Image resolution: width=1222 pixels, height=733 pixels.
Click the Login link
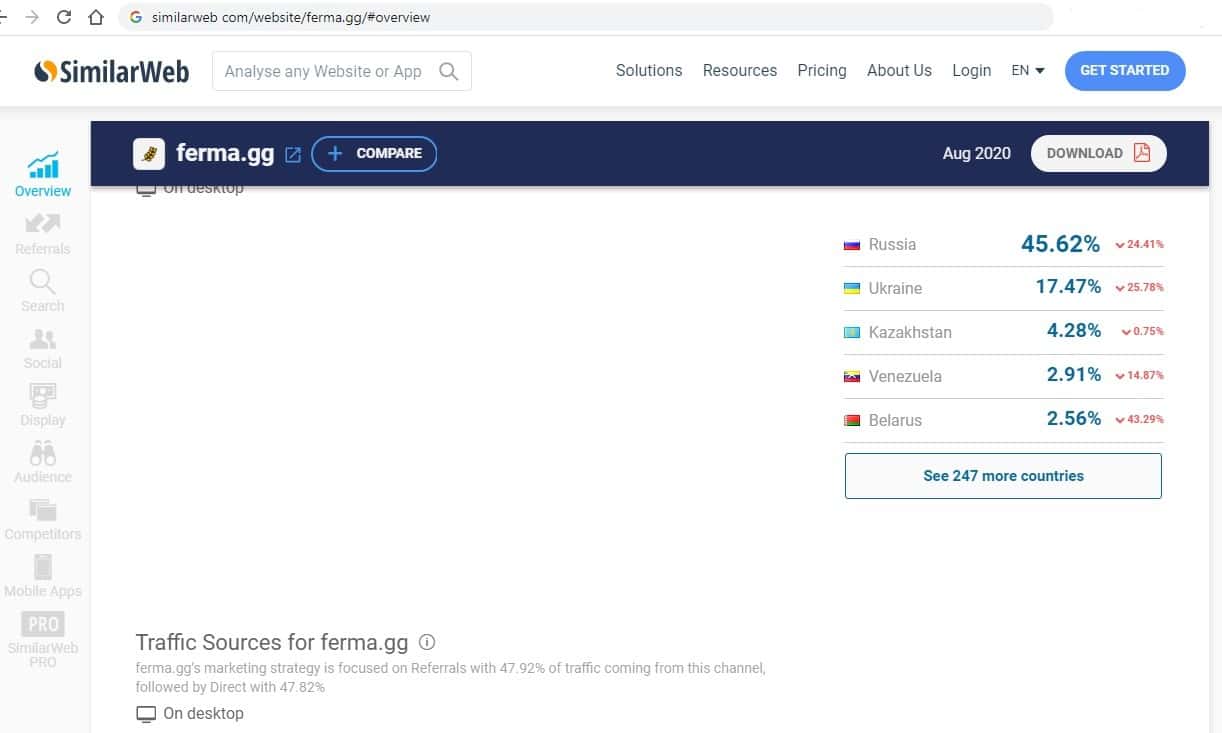[x=971, y=71]
